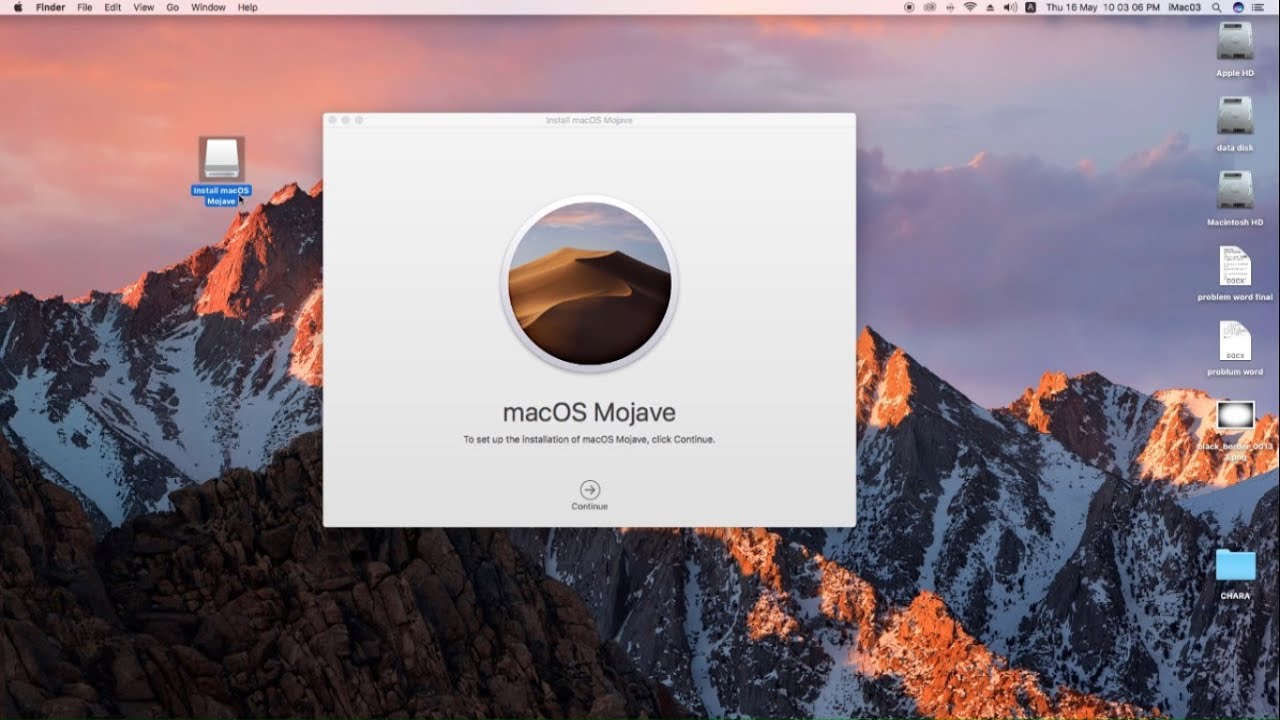Open the Apple menu
The width and height of the screenshot is (1280, 720).
coord(17,7)
